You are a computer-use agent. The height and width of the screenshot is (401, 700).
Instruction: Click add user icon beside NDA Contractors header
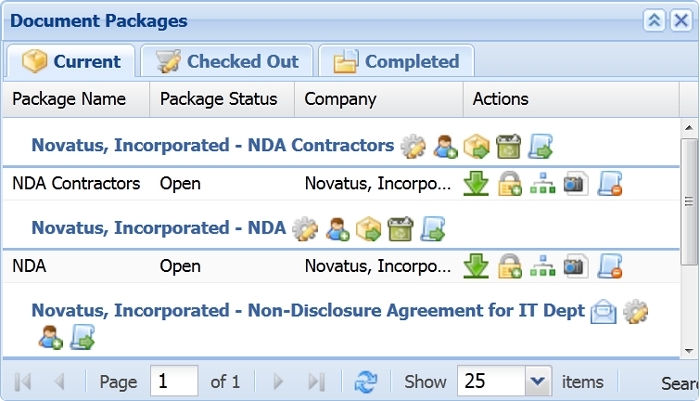[445, 146]
